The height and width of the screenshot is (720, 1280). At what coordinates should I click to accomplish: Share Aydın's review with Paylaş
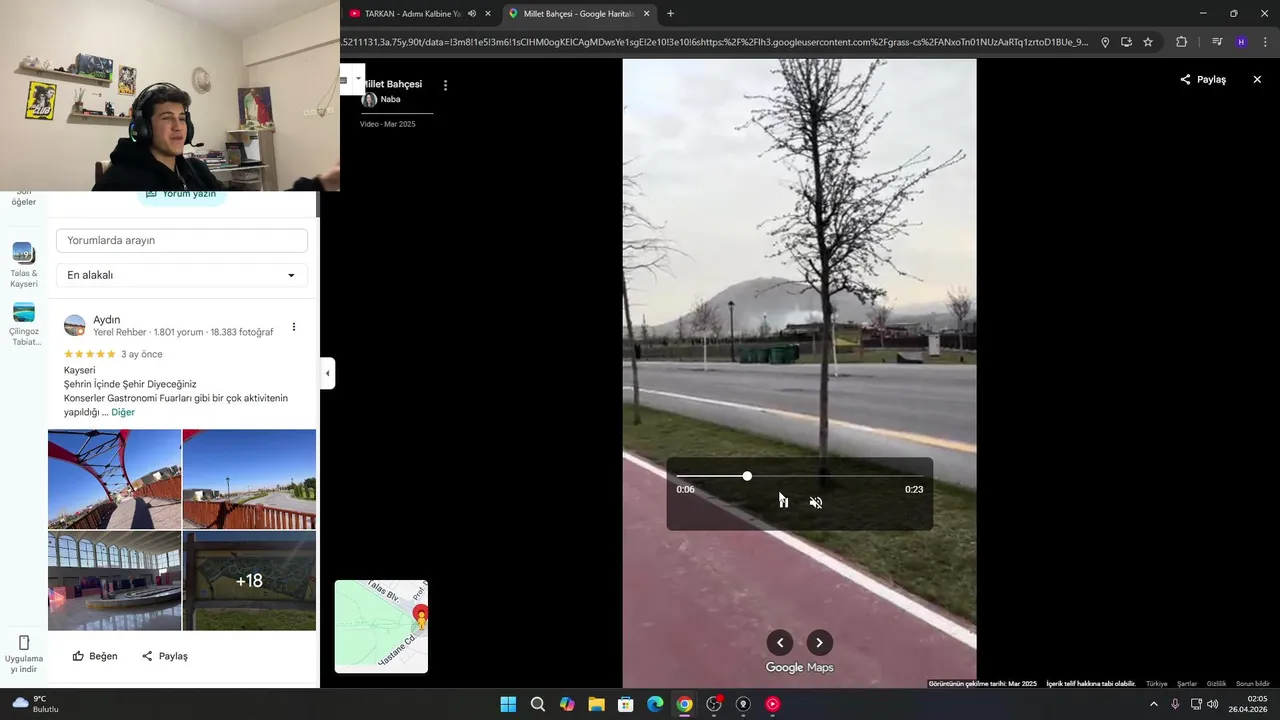(165, 656)
